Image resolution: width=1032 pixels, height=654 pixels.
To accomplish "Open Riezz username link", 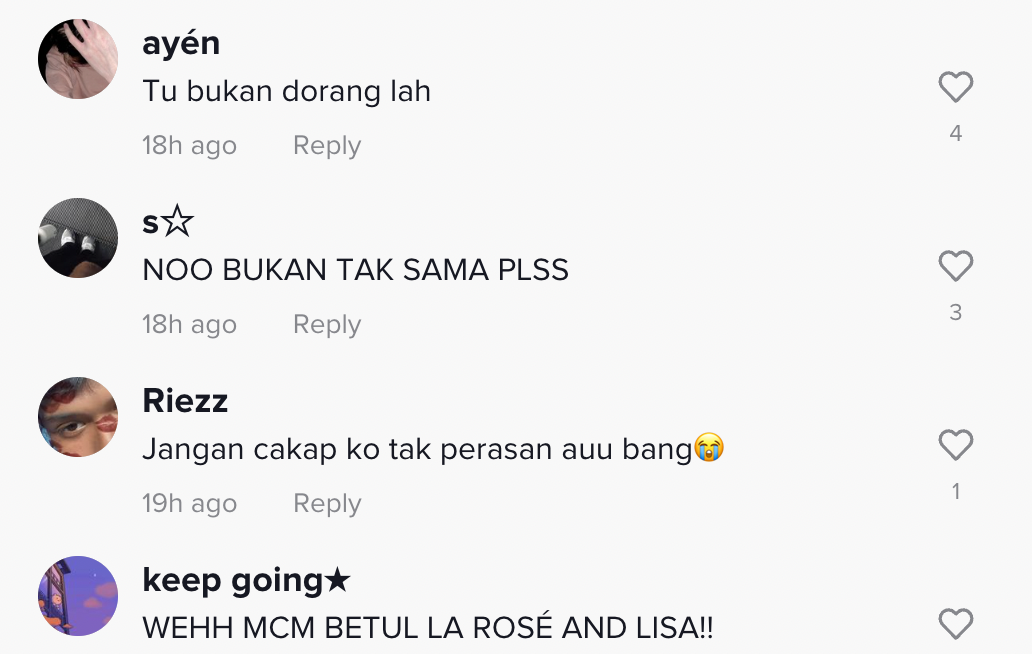I will point(185,401).
